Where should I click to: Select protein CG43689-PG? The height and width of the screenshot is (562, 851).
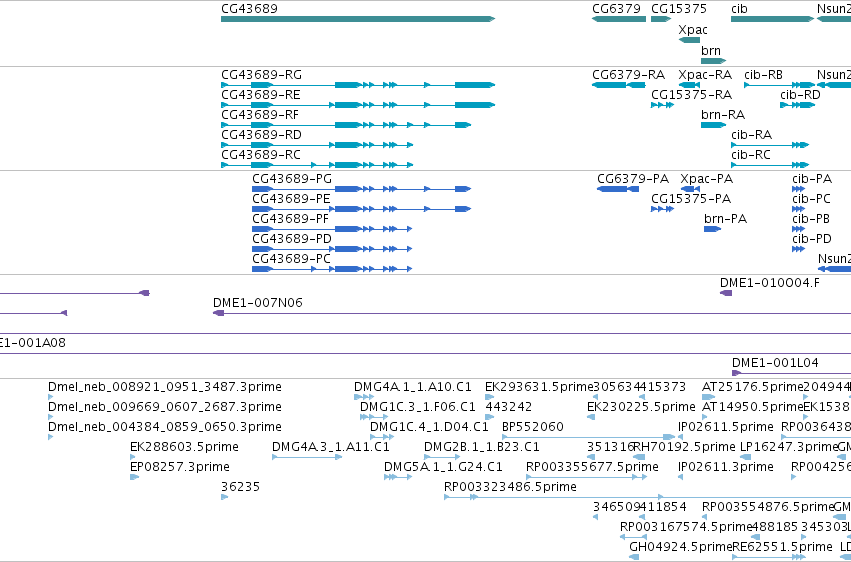(292, 179)
